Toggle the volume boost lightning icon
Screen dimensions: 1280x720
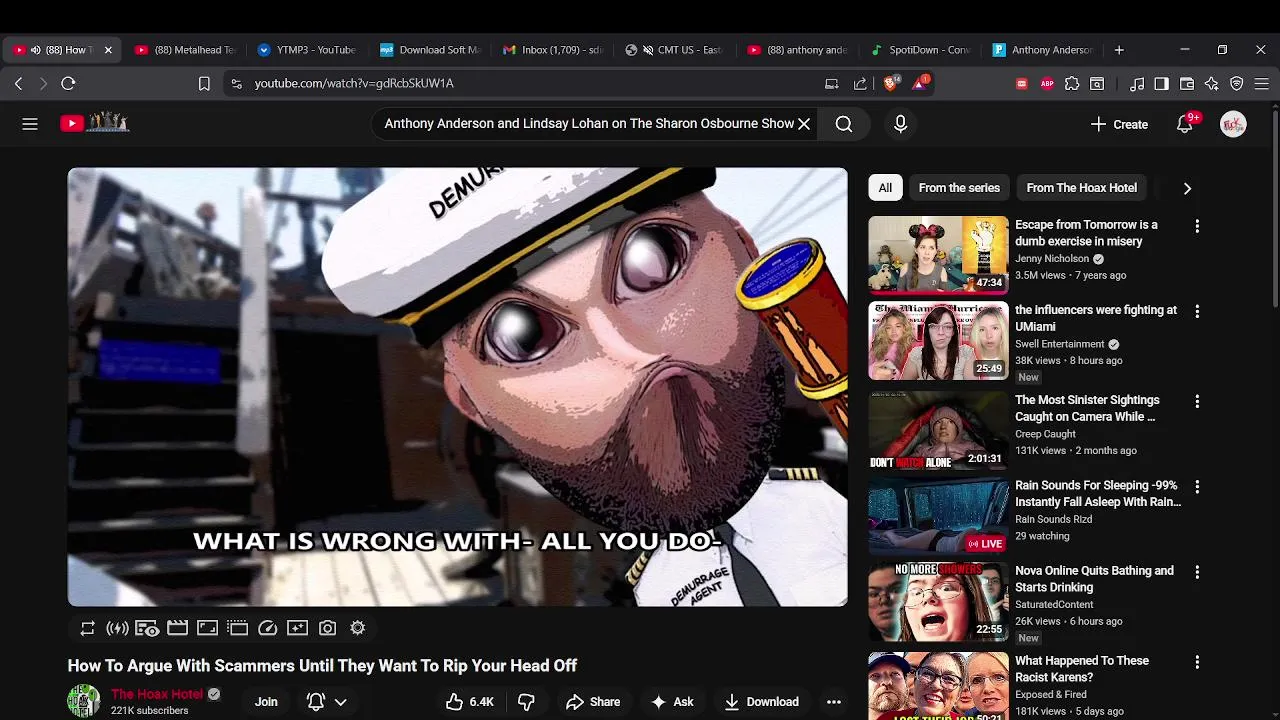coord(117,628)
